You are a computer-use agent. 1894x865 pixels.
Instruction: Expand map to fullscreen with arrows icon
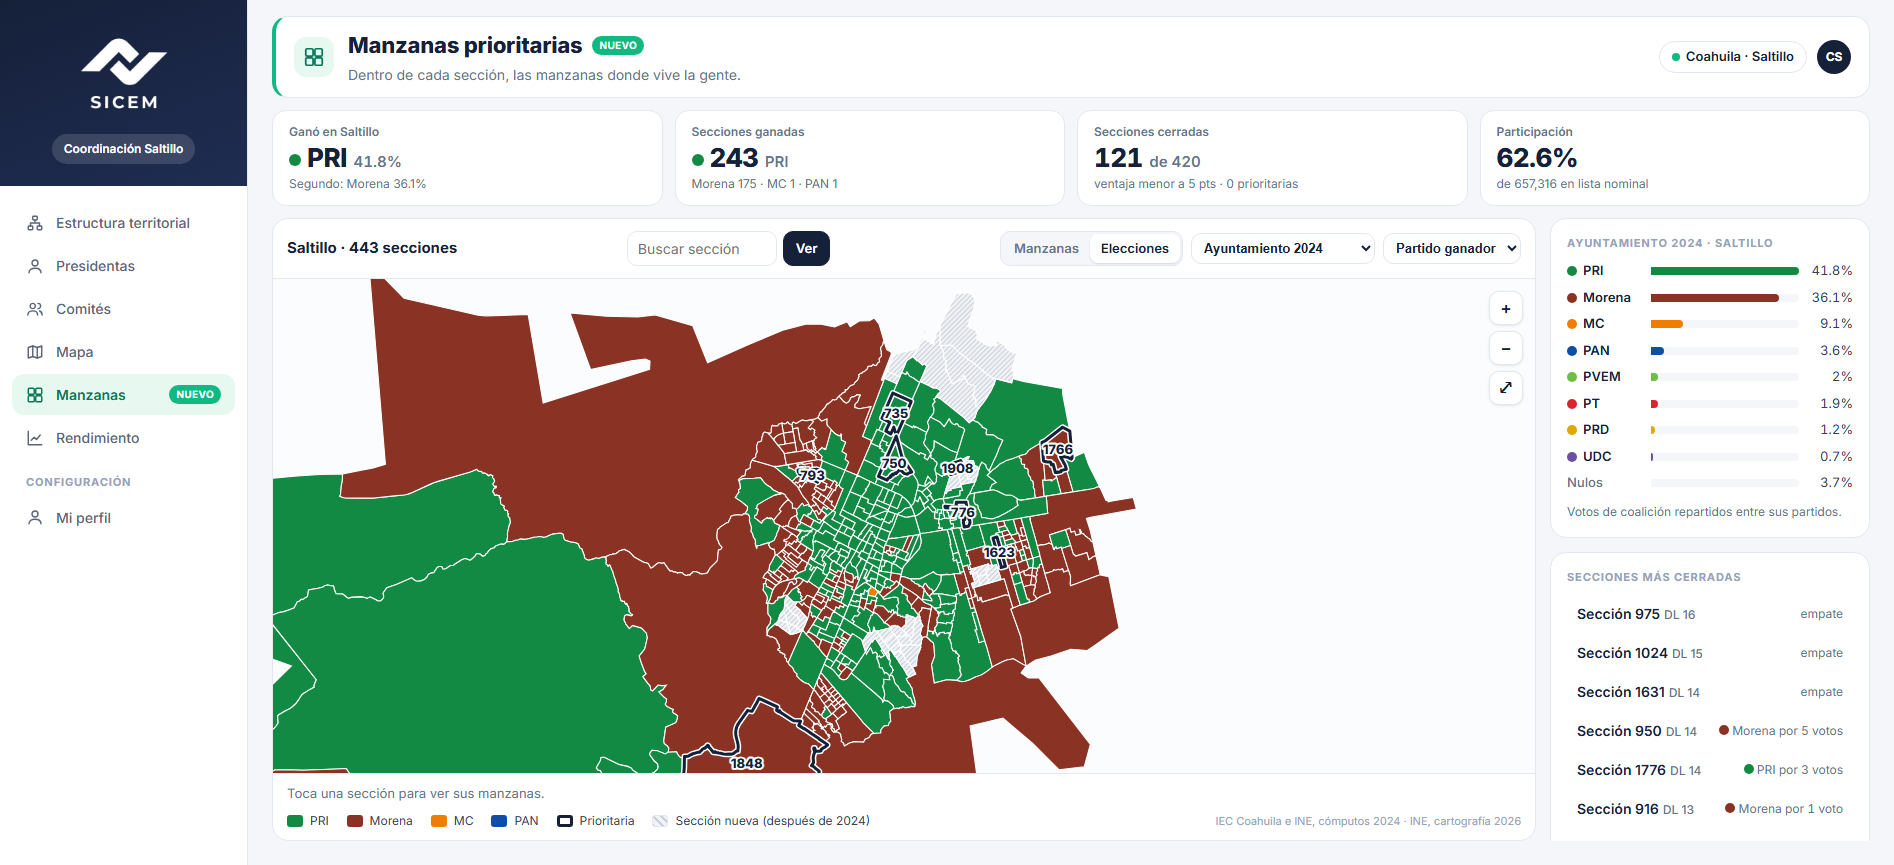1506,387
